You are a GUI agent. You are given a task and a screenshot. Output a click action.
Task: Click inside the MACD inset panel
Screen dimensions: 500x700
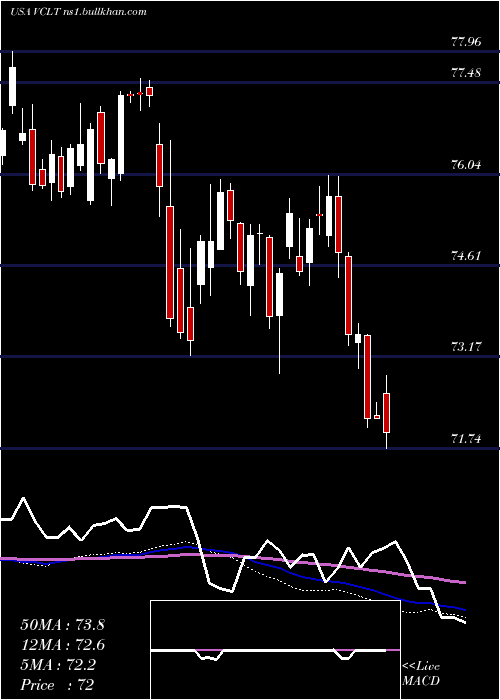(x=275, y=650)
